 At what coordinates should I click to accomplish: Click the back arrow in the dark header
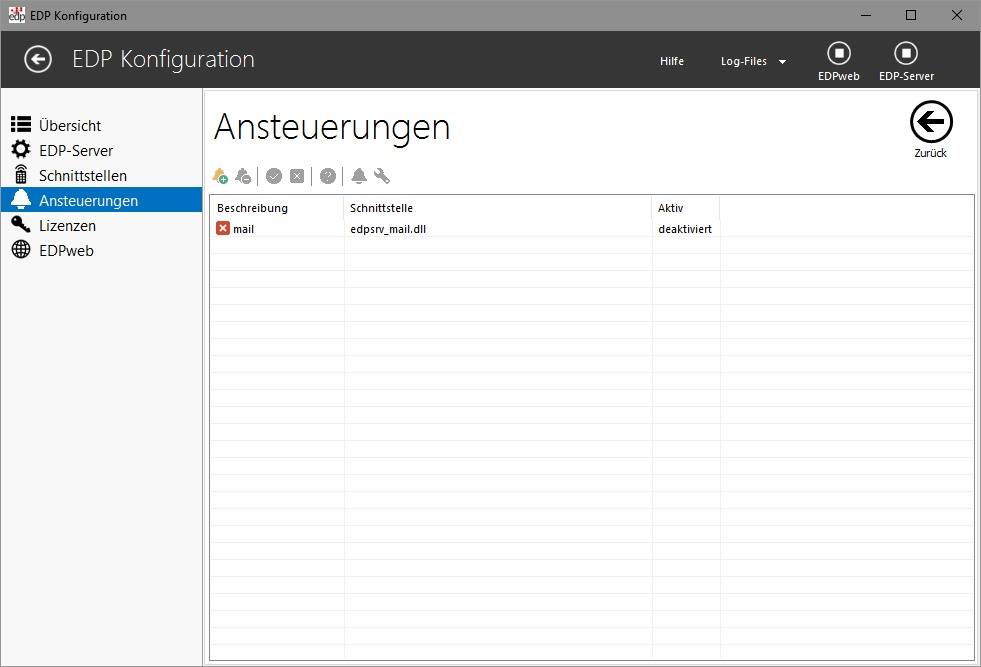[x=38, y=59]
